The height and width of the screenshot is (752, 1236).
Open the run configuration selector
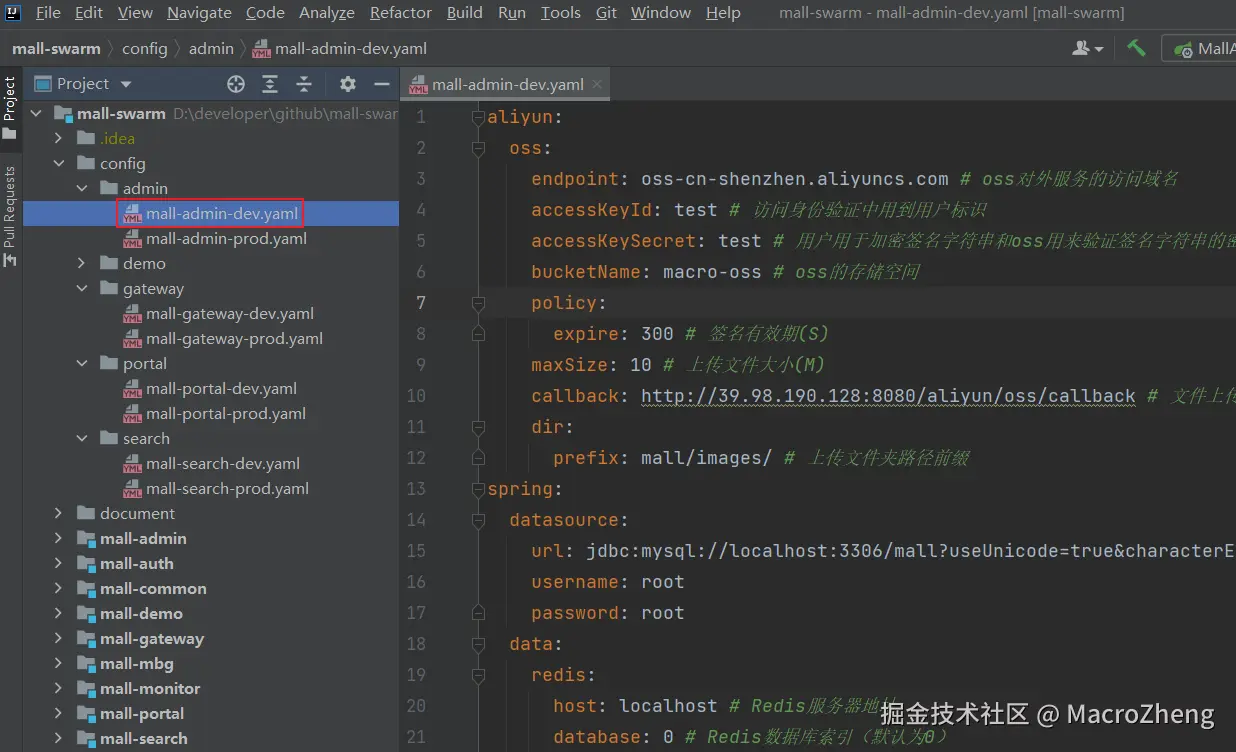[1200, 48]
